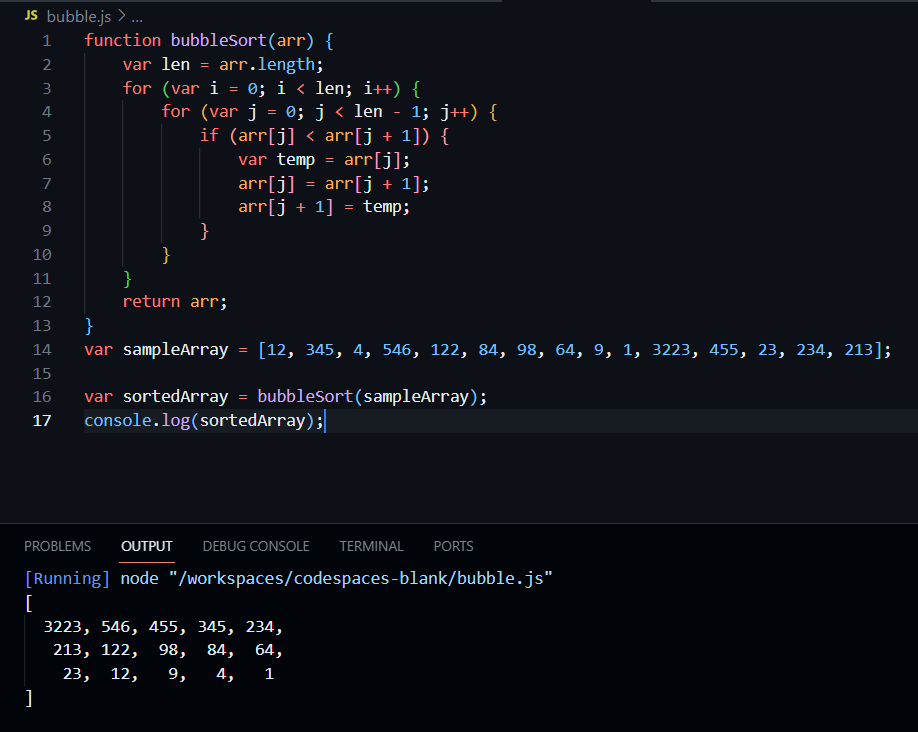Click closing bracket at end of output

(x=29, y=698)
